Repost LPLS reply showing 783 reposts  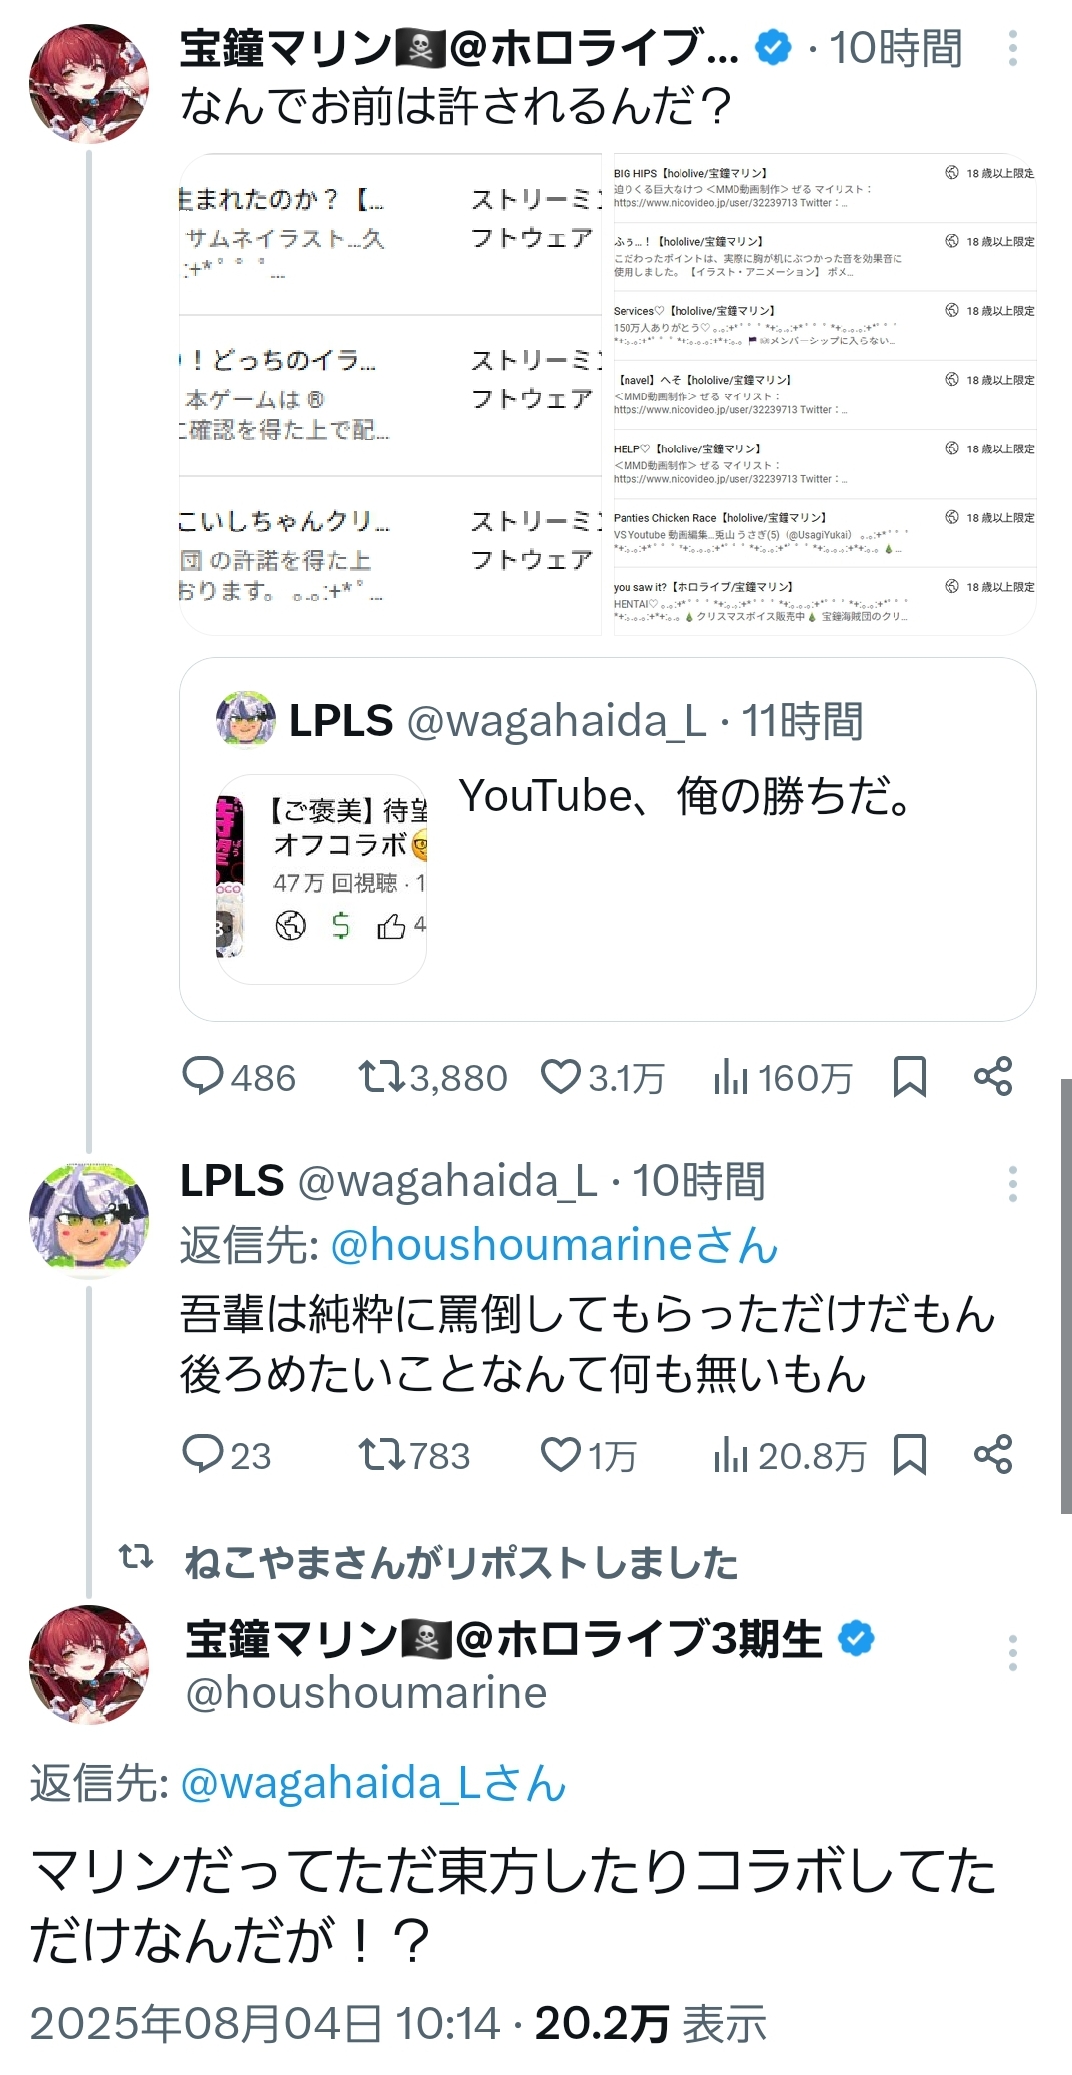tap(381, 1454)
